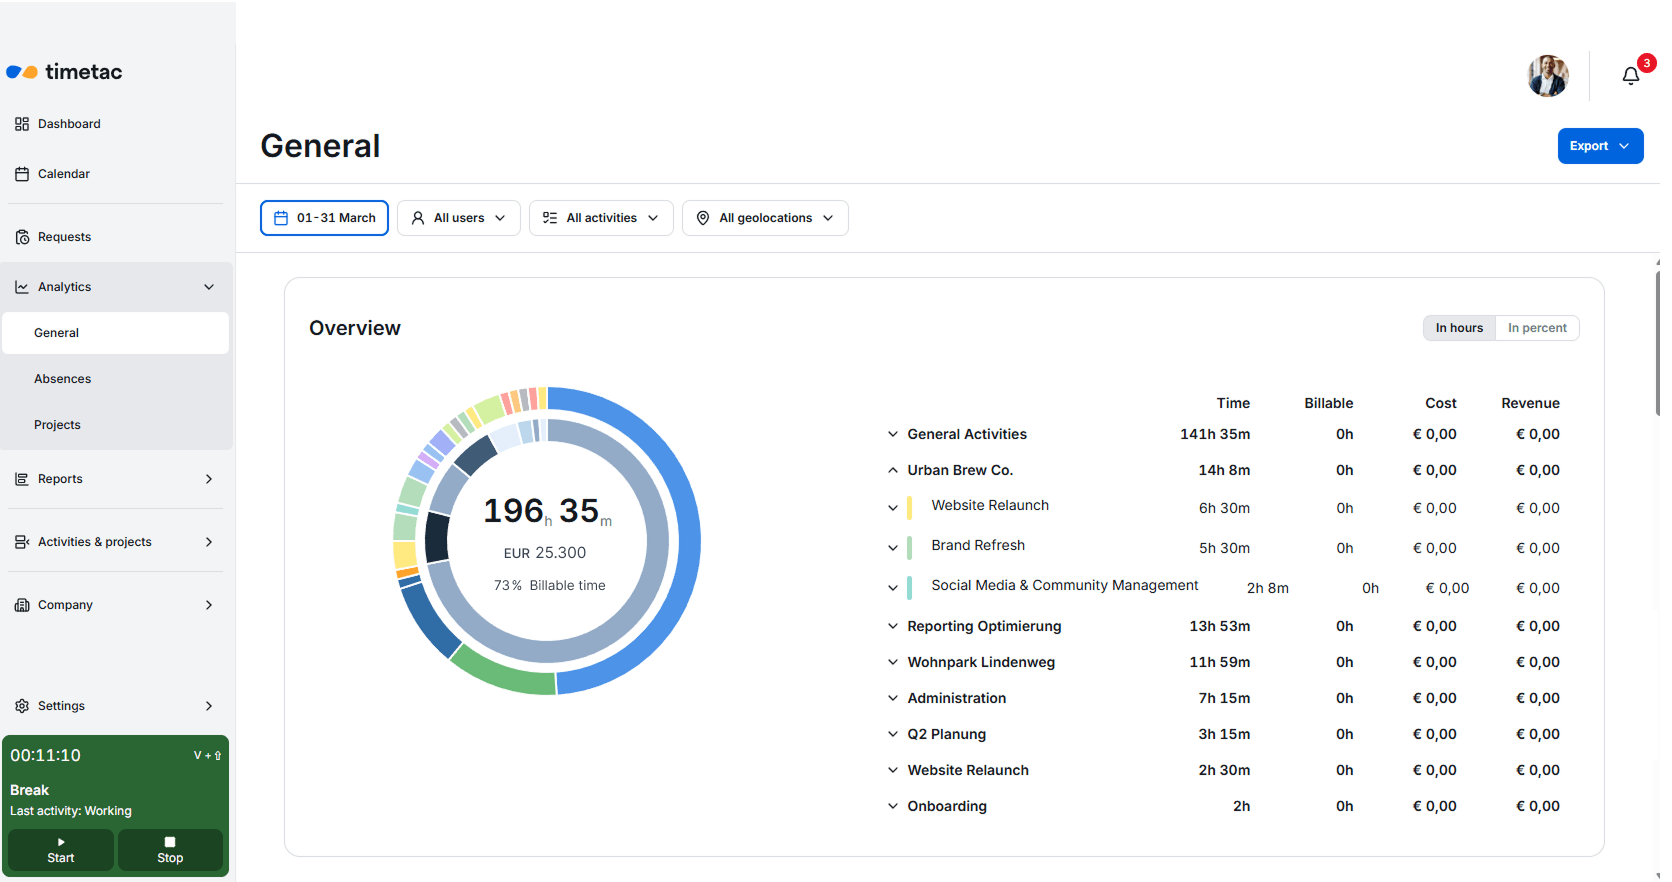Click the Dashboard grid icon
Image resolution: width=1672 pixels, height=882 pixels.
tap(22, 124)
